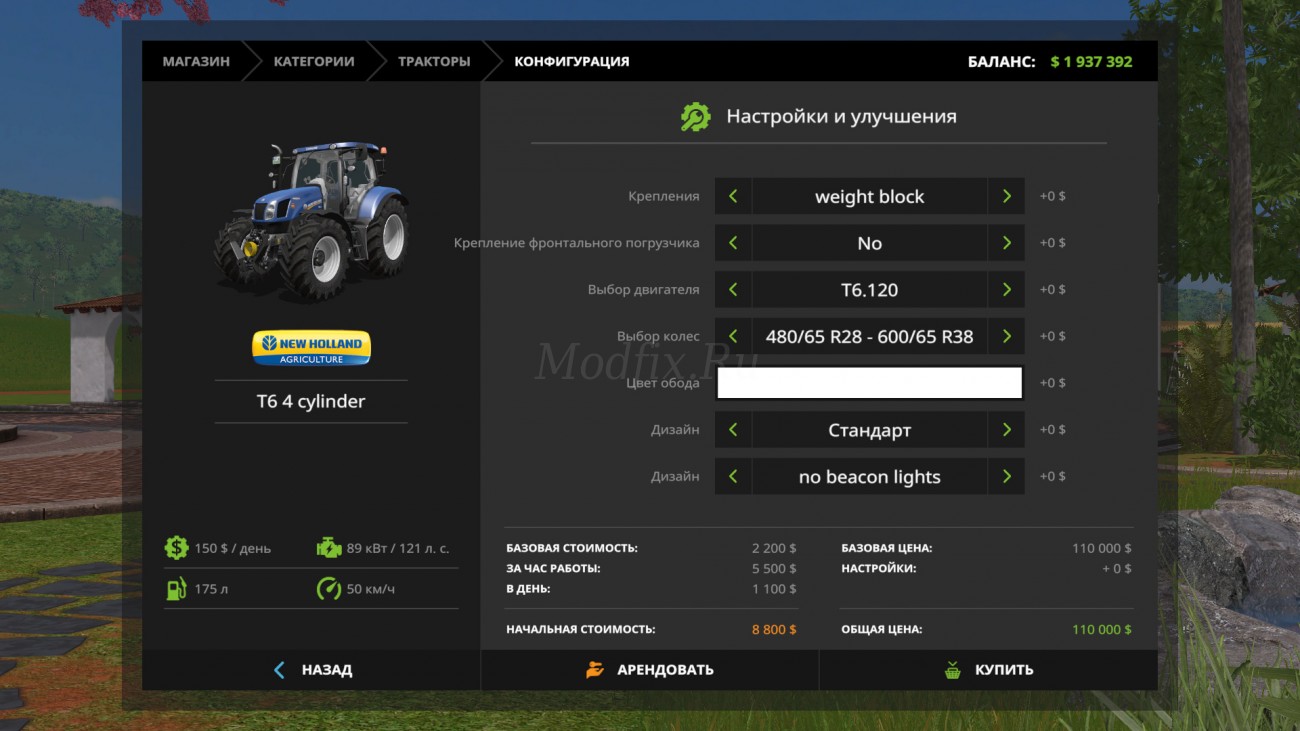
Task: Click the БАЗОВАЯ СТОИМОСТЬ 2 200 $ value
Action: pos(774,548)
